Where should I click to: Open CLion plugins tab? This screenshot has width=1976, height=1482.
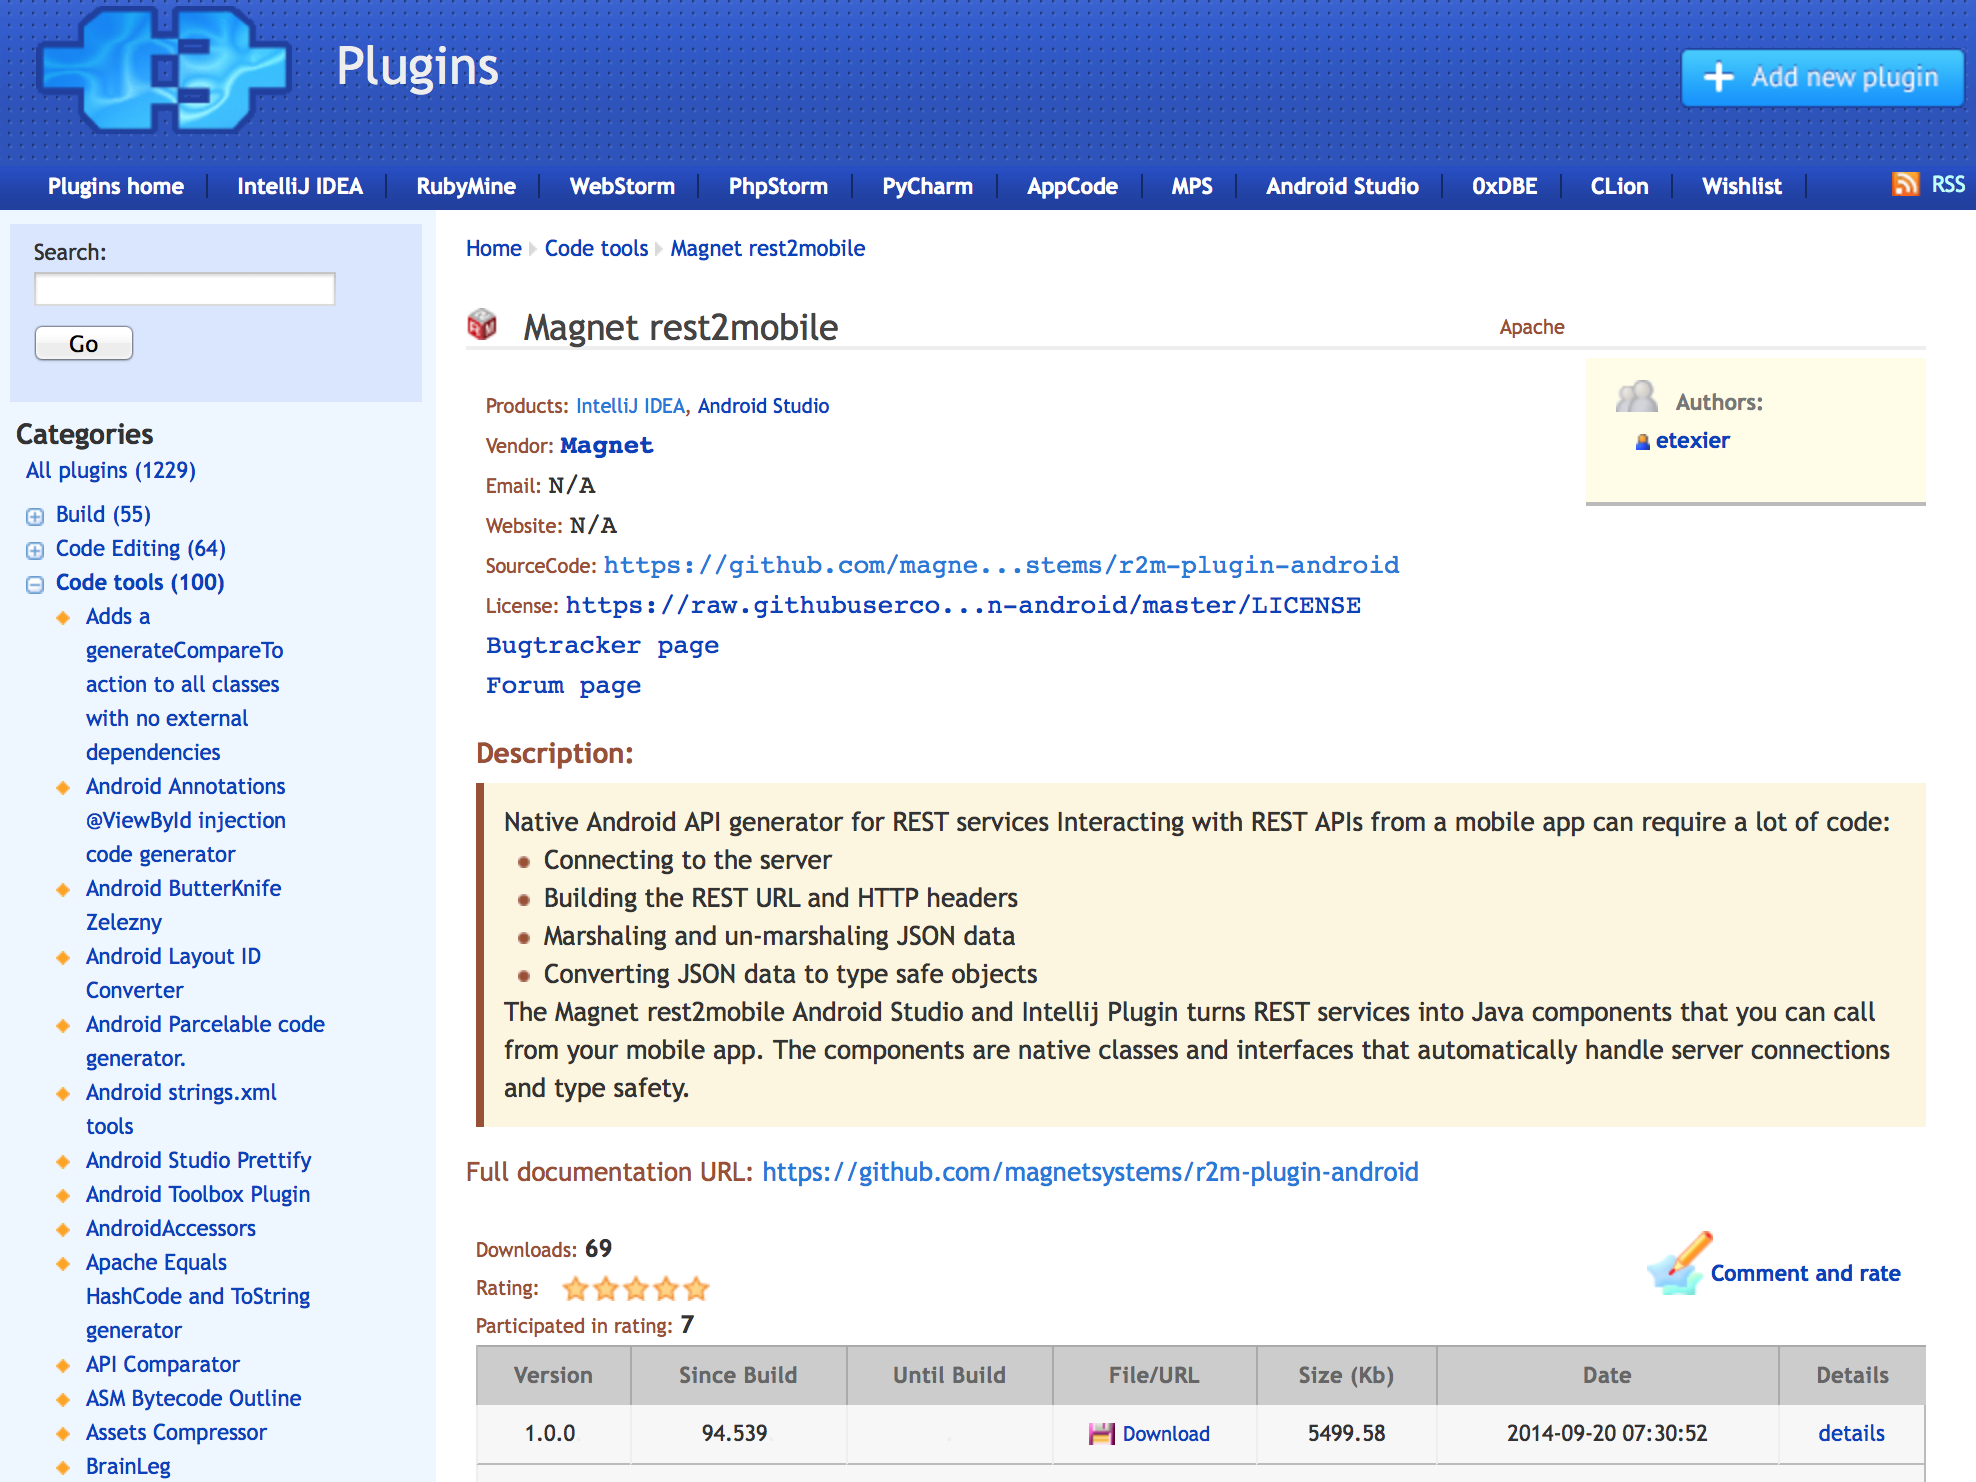click(x=1619, y=186)
